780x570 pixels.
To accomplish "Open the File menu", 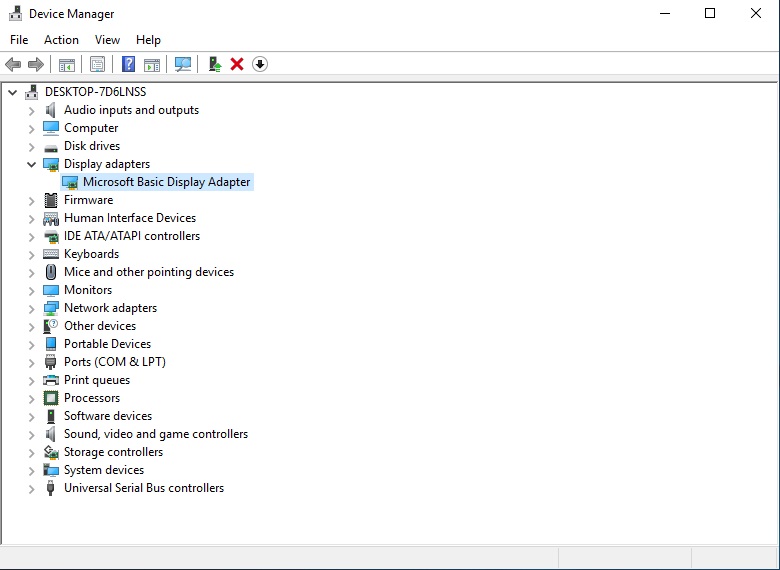I will 19,40.
